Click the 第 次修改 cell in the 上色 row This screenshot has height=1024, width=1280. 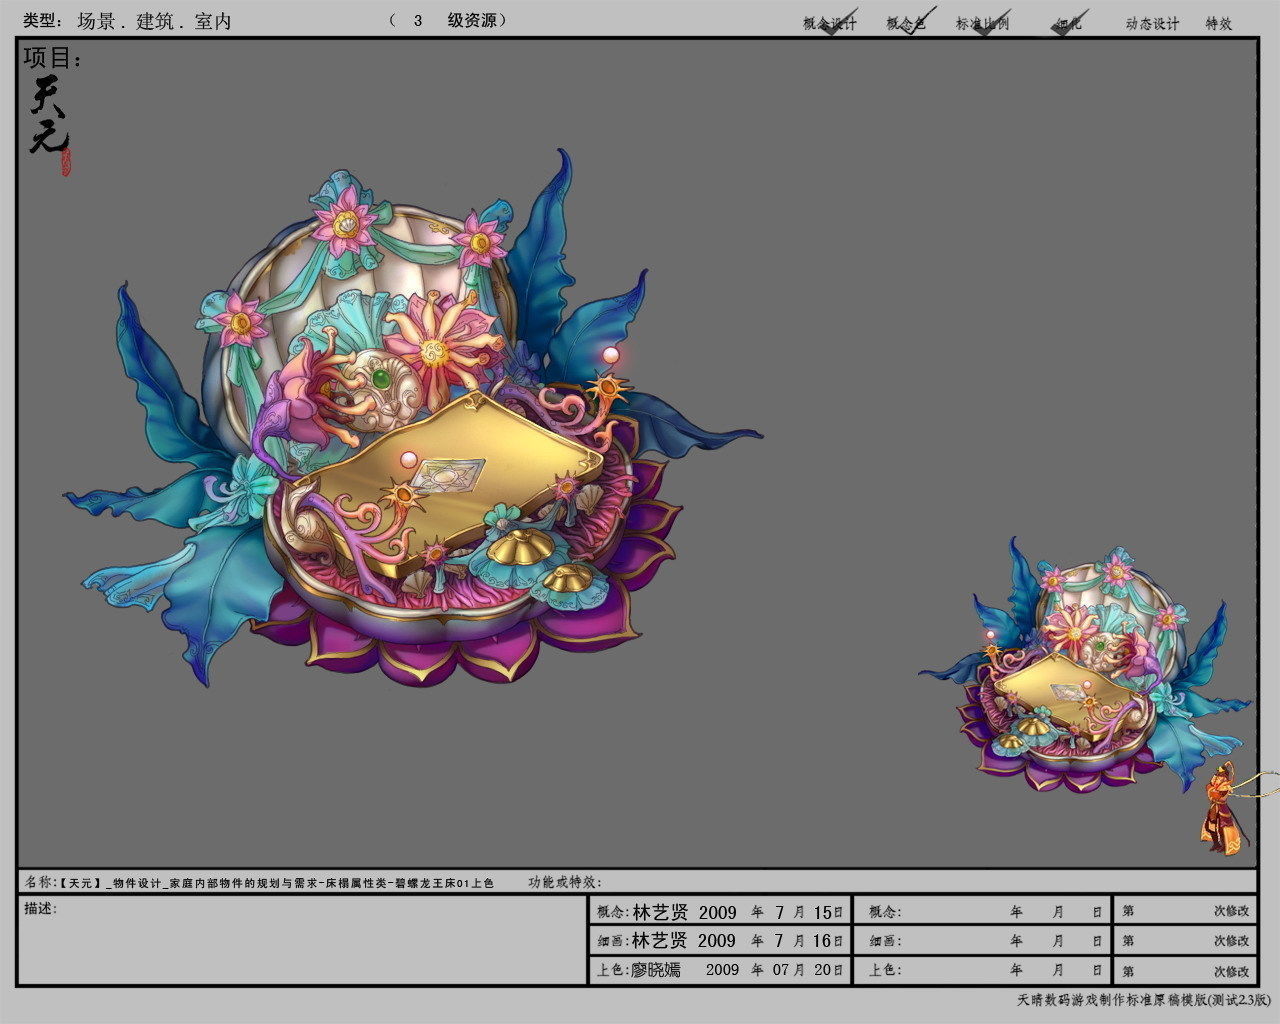pos(1185,970)
